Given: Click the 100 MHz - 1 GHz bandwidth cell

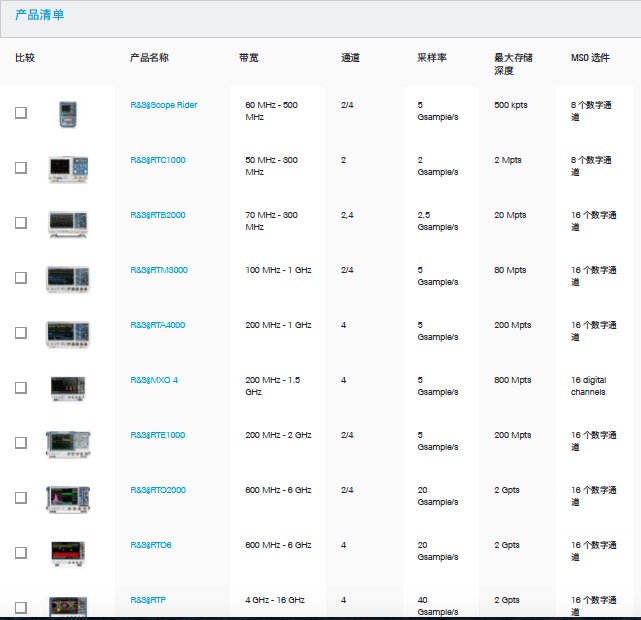Looking at the screenshot, I should [278, 270].
